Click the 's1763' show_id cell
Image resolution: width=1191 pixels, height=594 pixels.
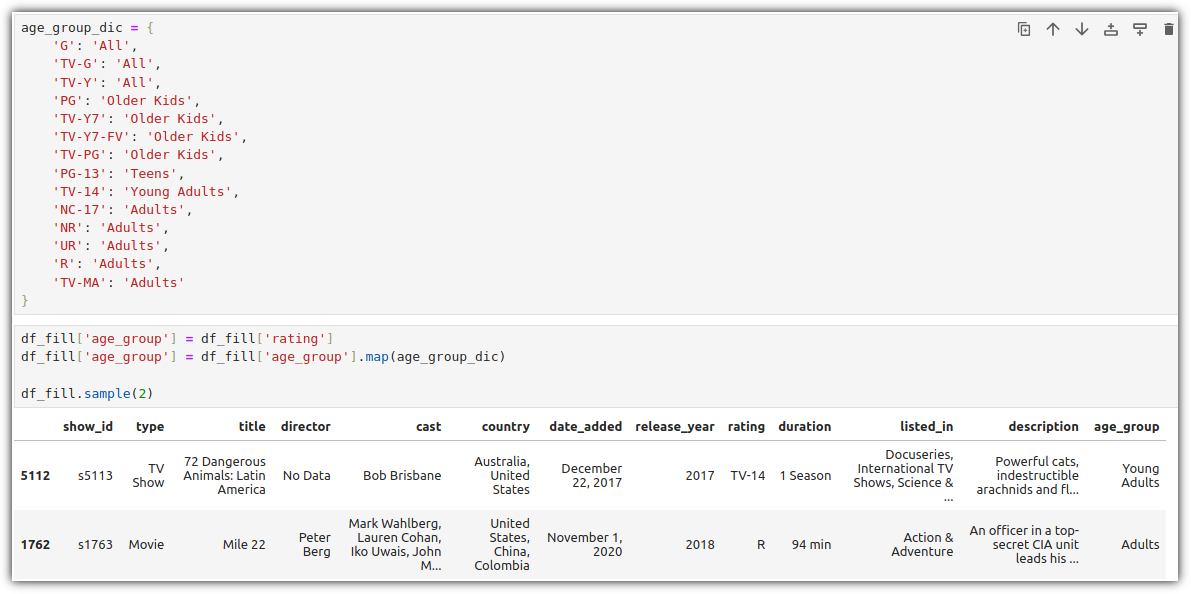[x=96, y=545]
